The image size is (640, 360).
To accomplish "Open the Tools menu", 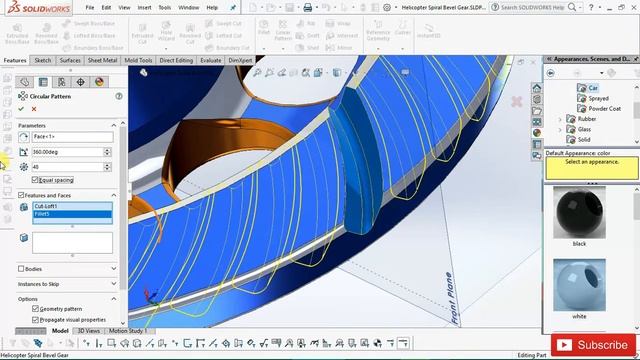I will point(164,7).
